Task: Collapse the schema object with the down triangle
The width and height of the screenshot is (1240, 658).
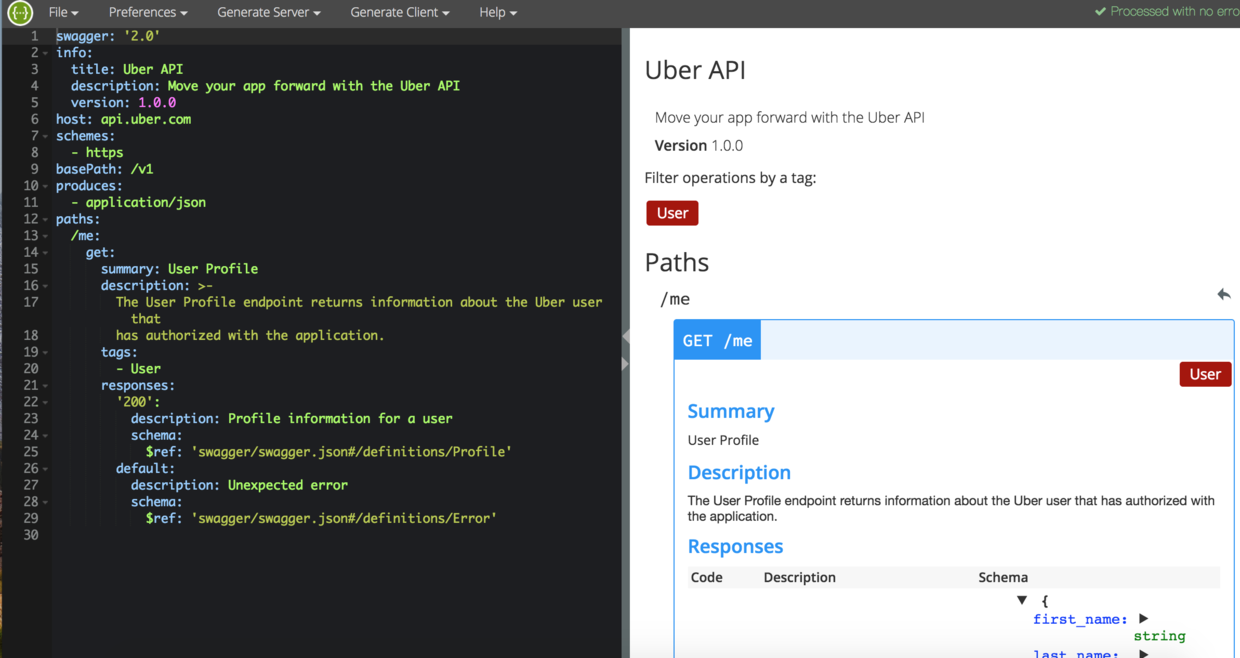Action: point(1022,600)
